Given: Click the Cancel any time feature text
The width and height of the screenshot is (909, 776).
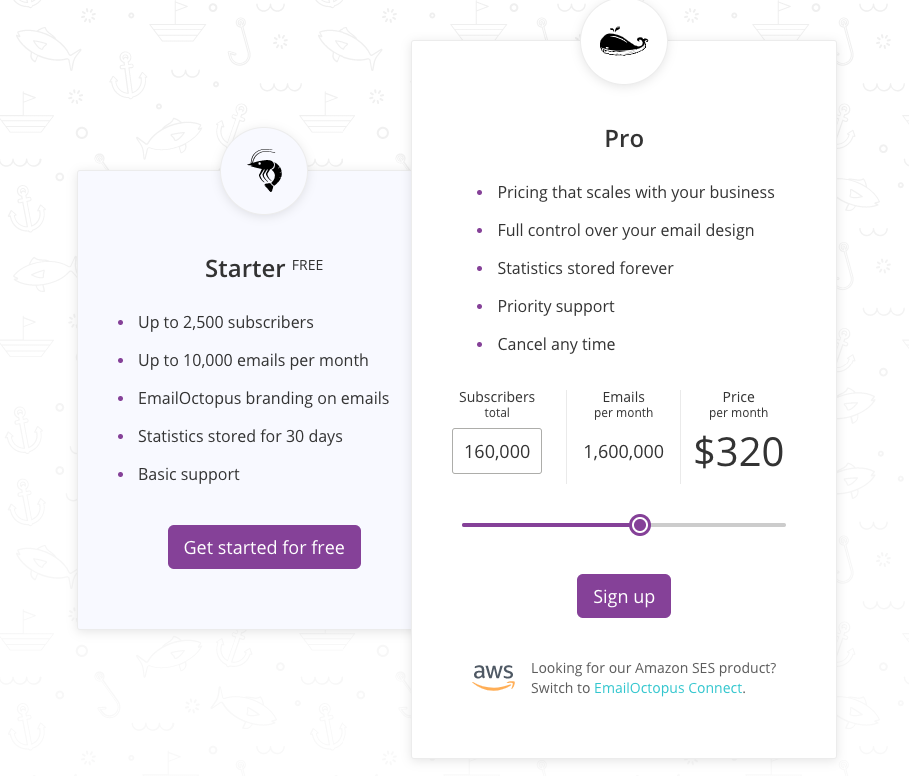Looking at the screenshot, I should point(556,344).
